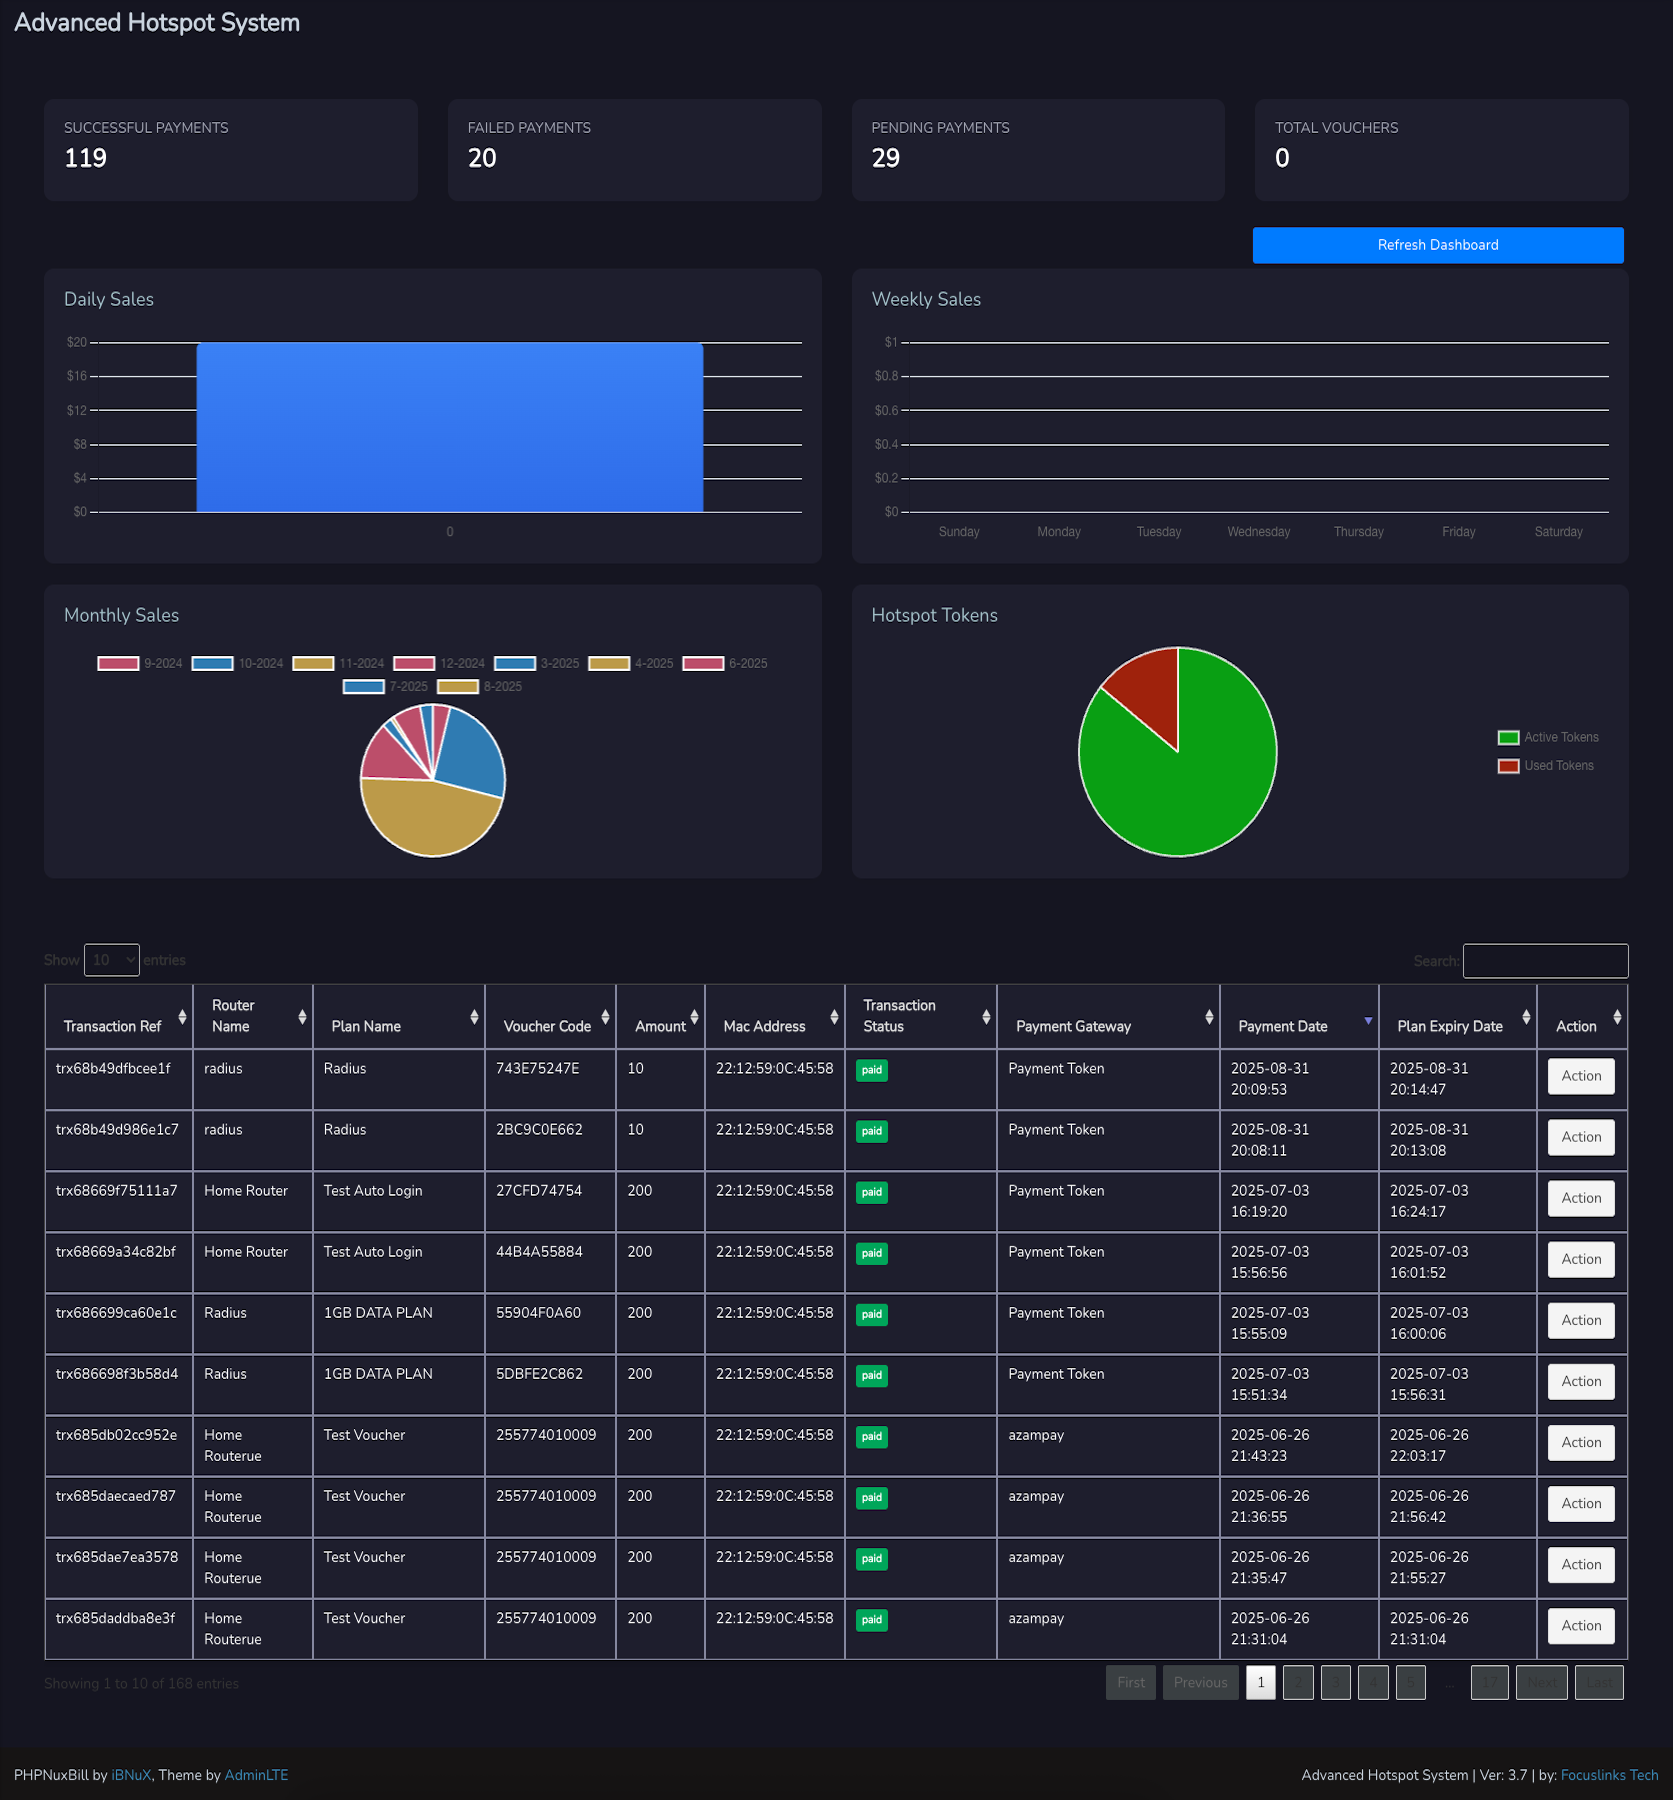Image resolution: width=1673 pixels, height=1800 pixels.
Task: Click the Refresh Dashboard button
Action: pos(1438,245)
